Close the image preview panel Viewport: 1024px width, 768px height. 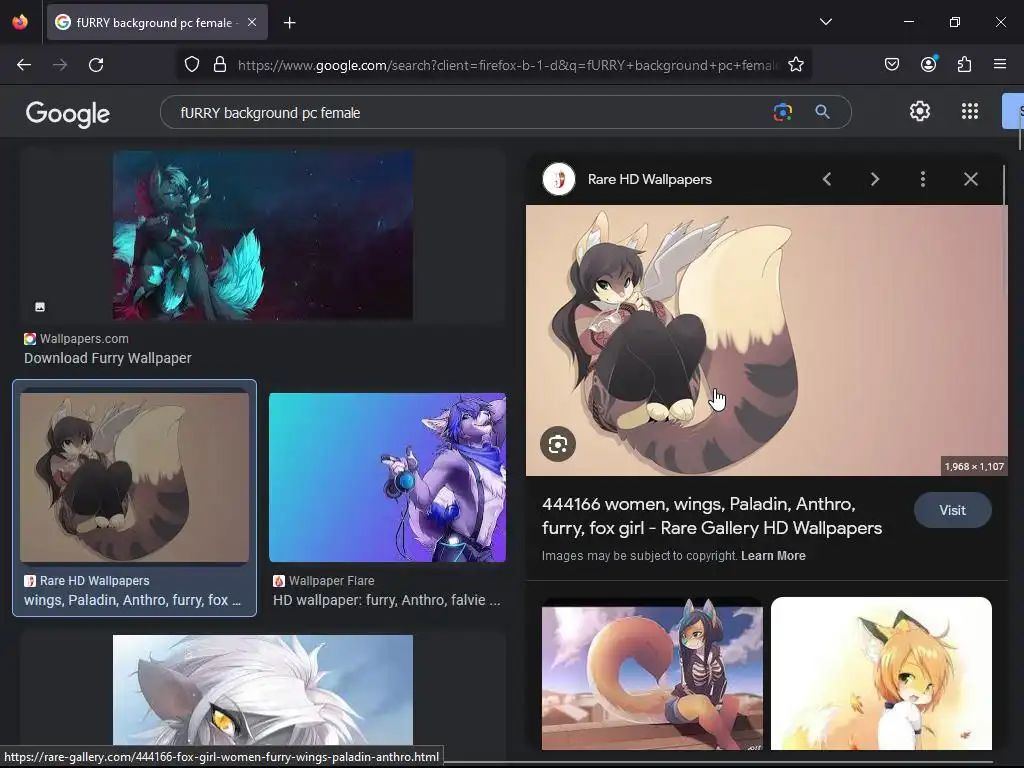(970, 179)
